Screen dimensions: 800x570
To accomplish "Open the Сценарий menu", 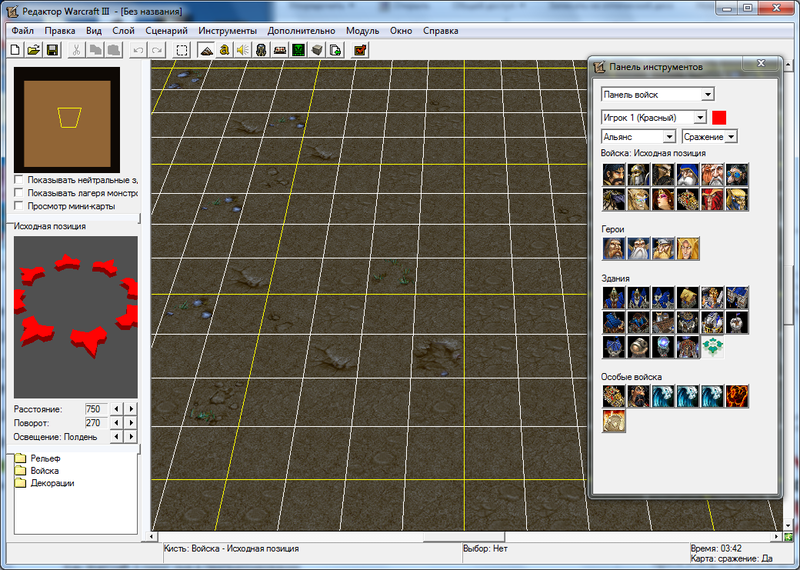I will [166, 31].
